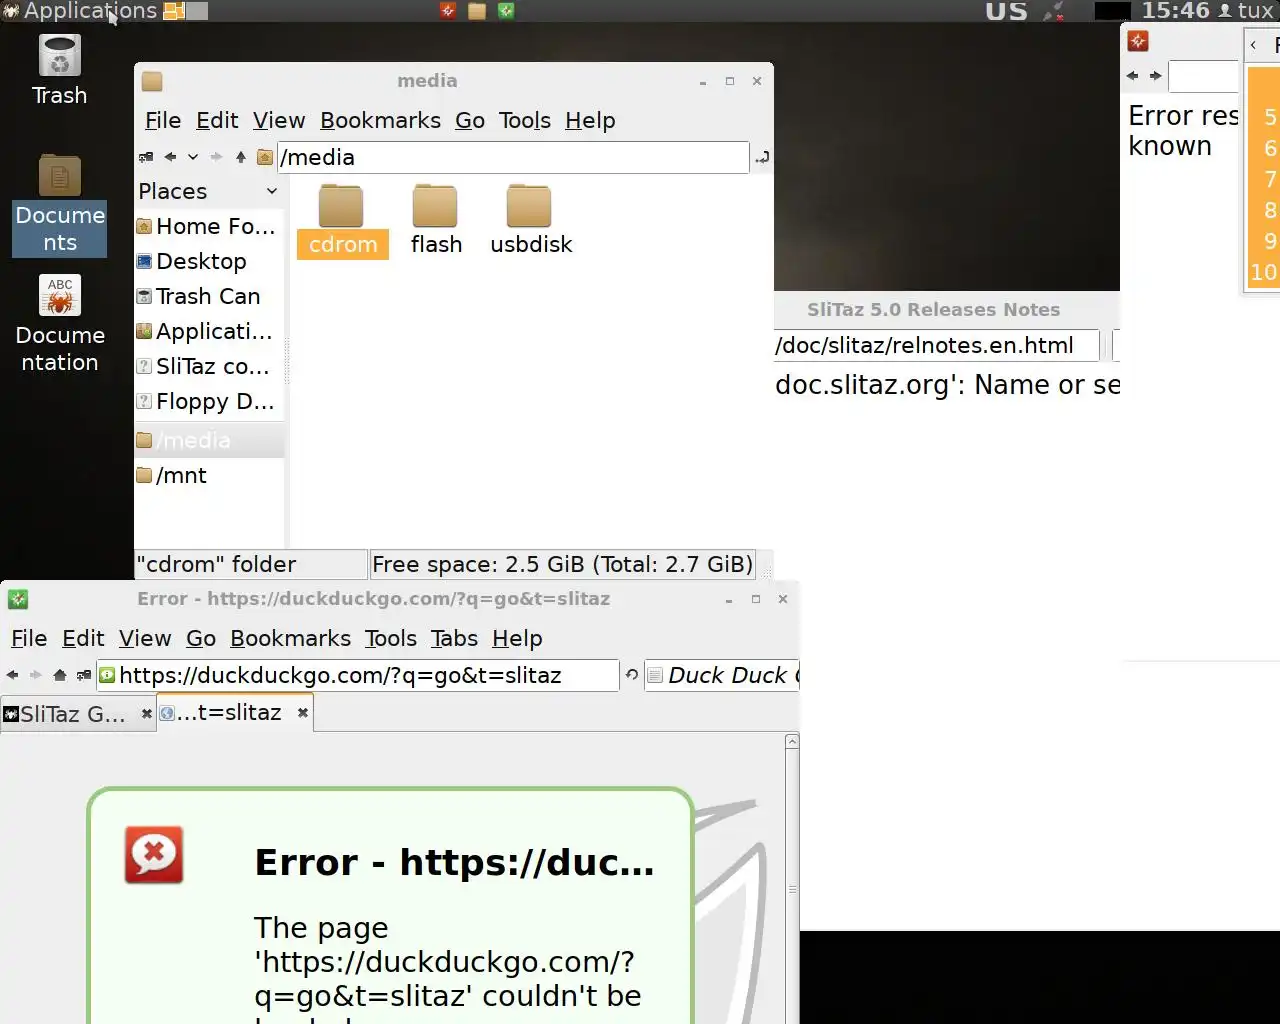Select Trash Can in Places sidebar

[x=207, y=296]
